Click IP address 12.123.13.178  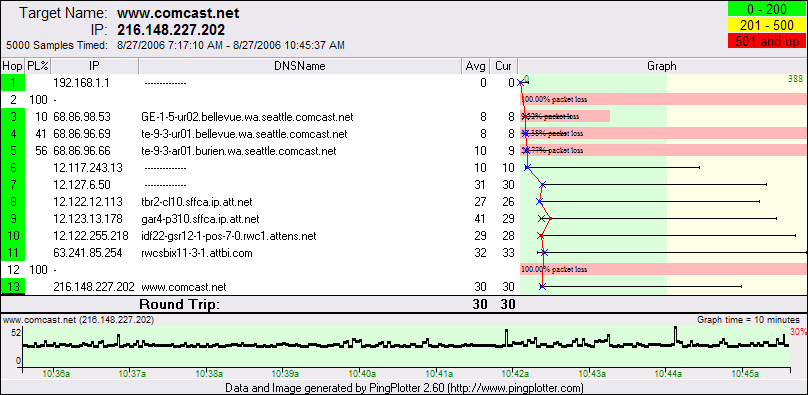tap(88, 219)
